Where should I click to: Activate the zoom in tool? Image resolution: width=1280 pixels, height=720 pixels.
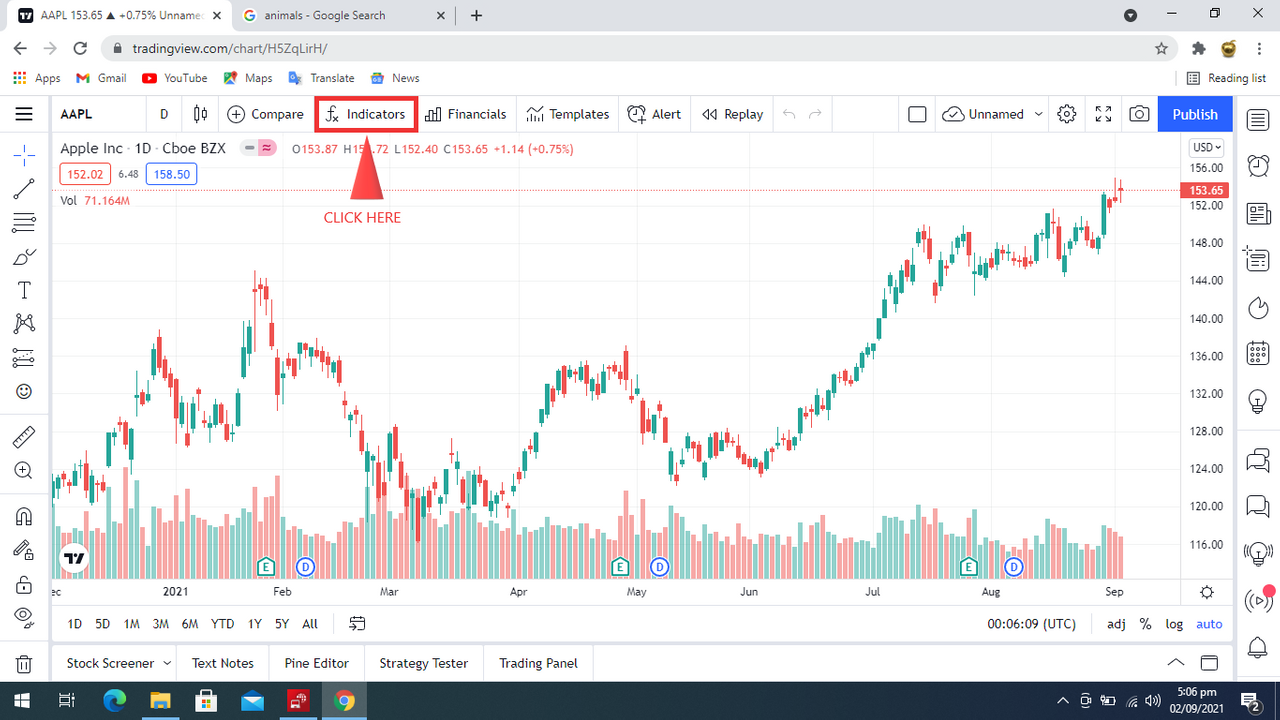pos(24,471)
